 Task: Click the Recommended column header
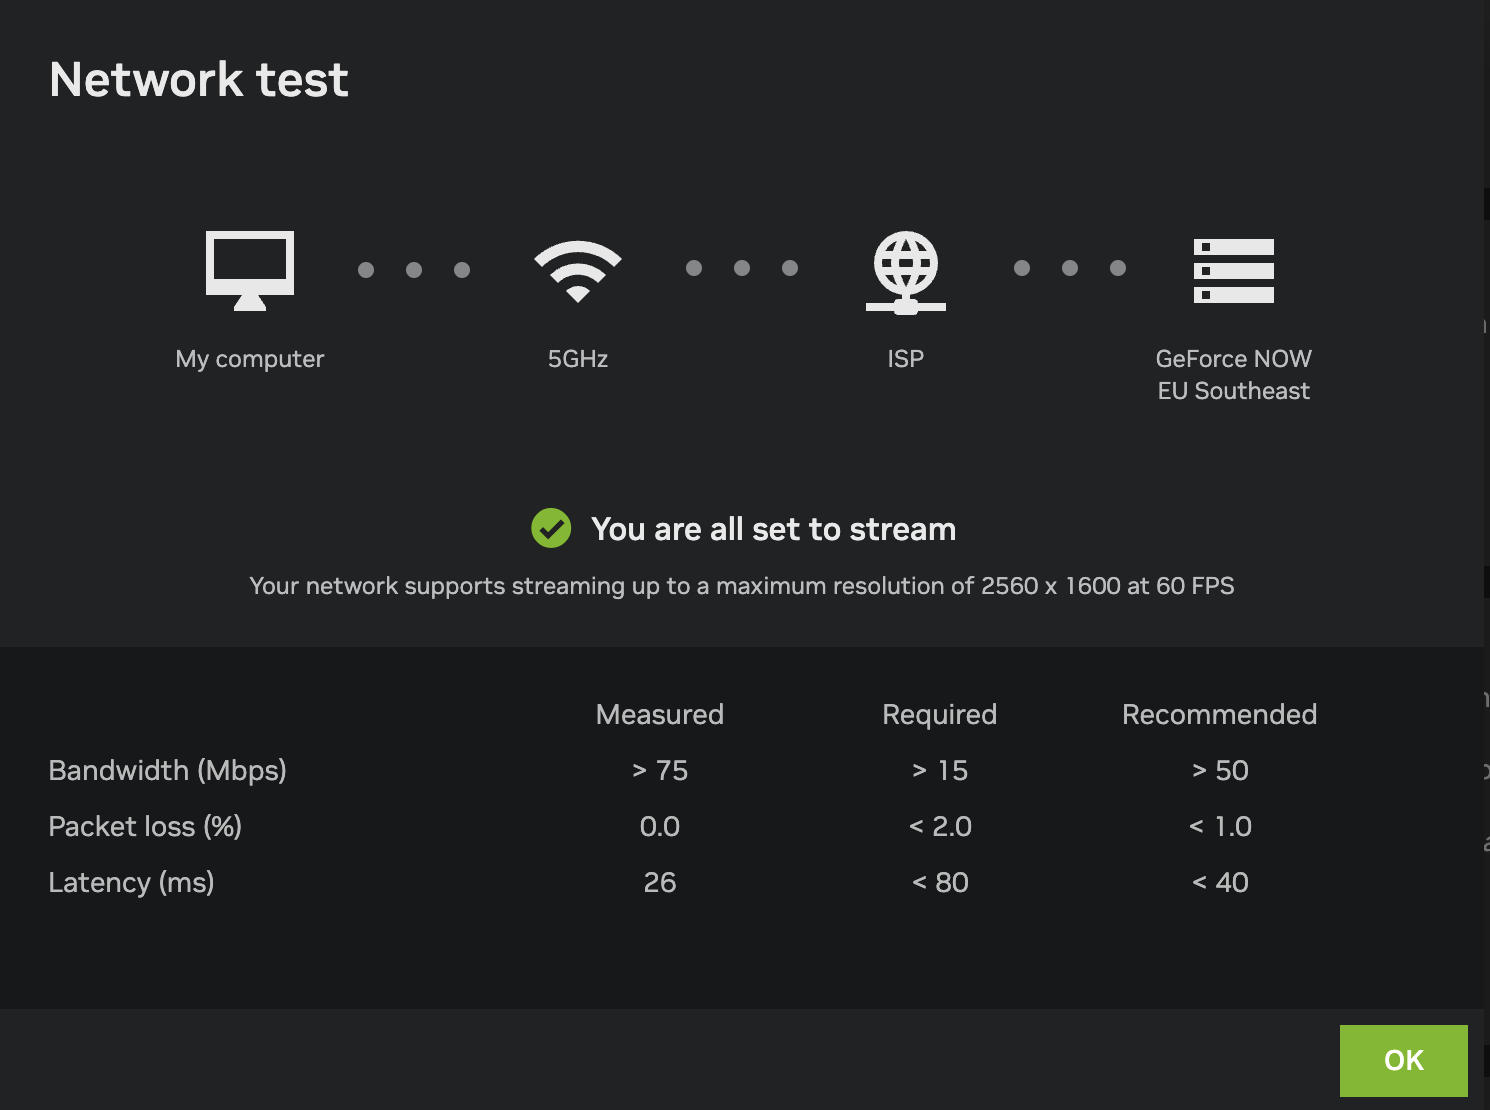pos(1220,714)
